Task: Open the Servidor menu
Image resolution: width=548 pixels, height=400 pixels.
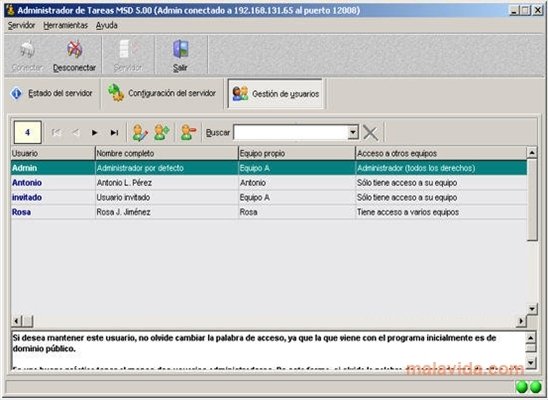Action: (x=21, y=25)
